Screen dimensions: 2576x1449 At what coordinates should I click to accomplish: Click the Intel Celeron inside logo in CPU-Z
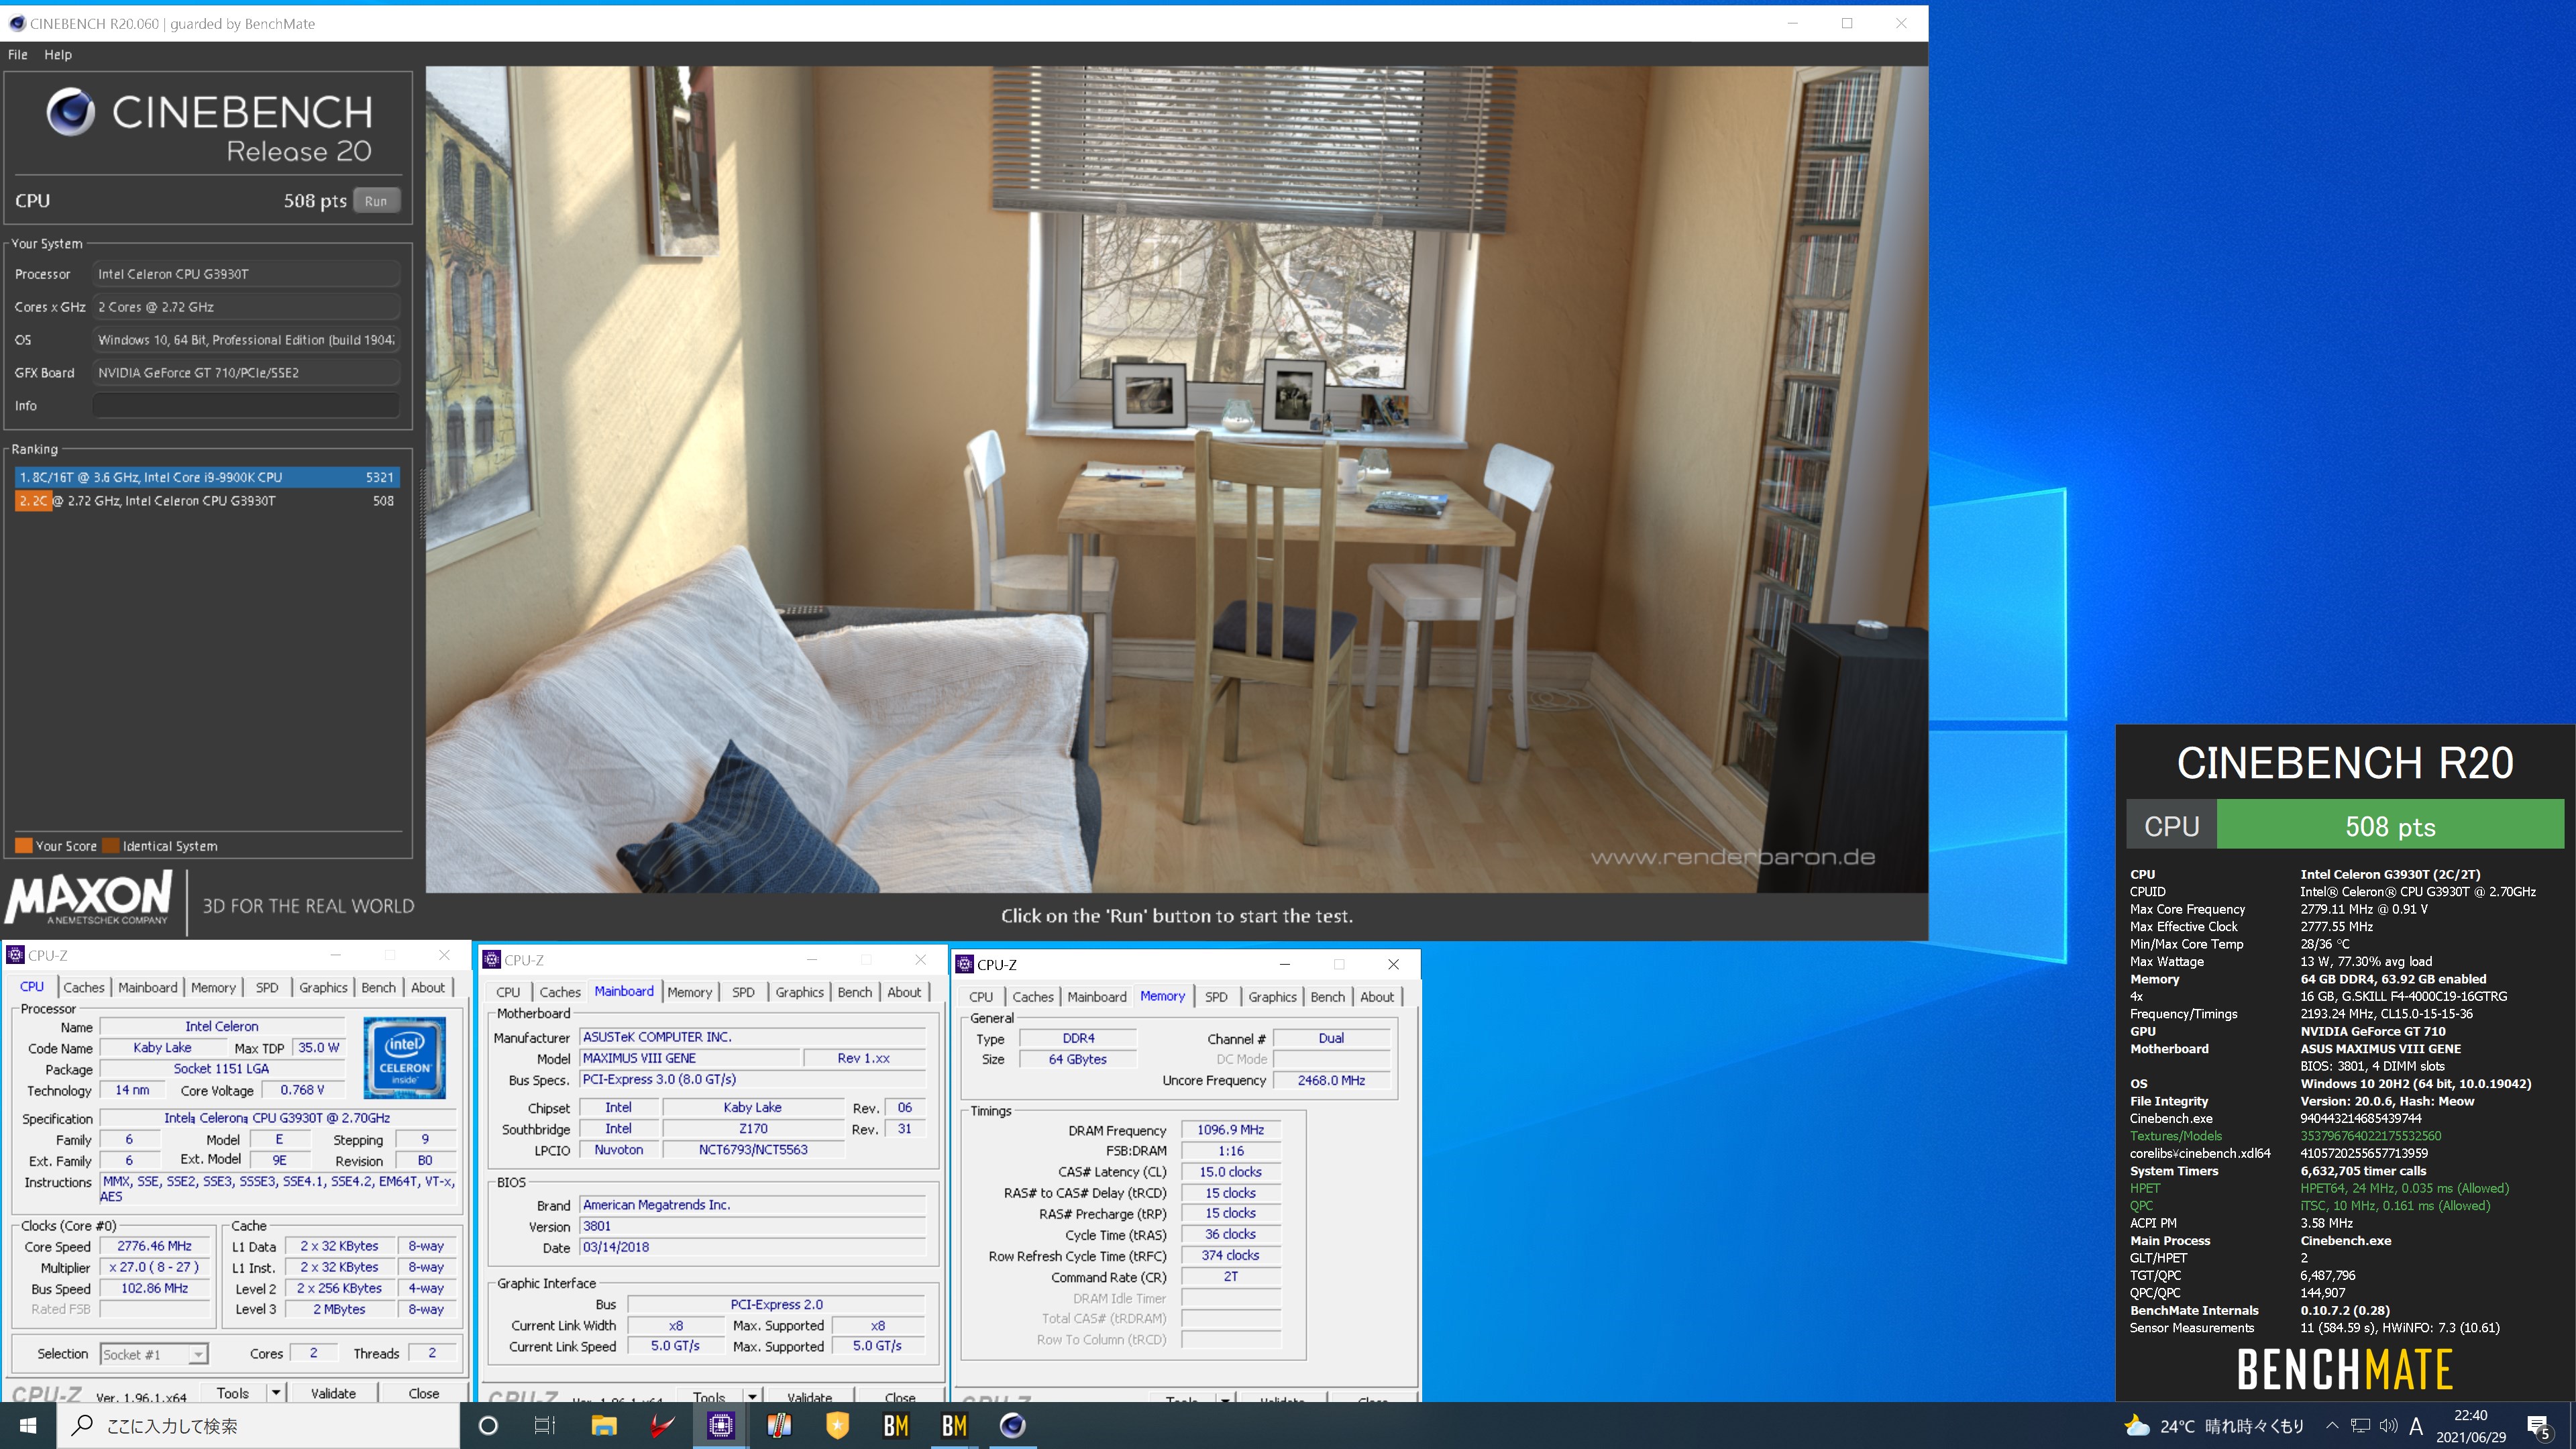click(x=404, y=1057)
